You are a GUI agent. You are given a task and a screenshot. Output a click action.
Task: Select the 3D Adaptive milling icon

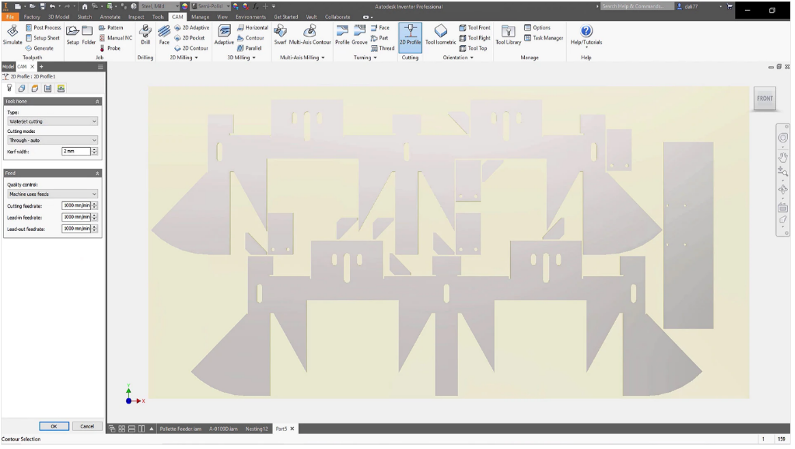tap(225, 34)
